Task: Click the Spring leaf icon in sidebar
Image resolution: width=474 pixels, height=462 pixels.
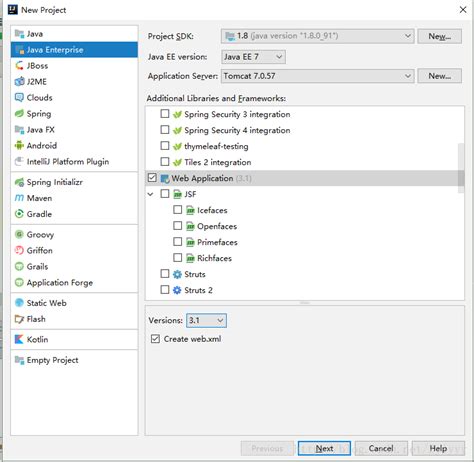Action: pyautogui.click(x=19, y=114)
